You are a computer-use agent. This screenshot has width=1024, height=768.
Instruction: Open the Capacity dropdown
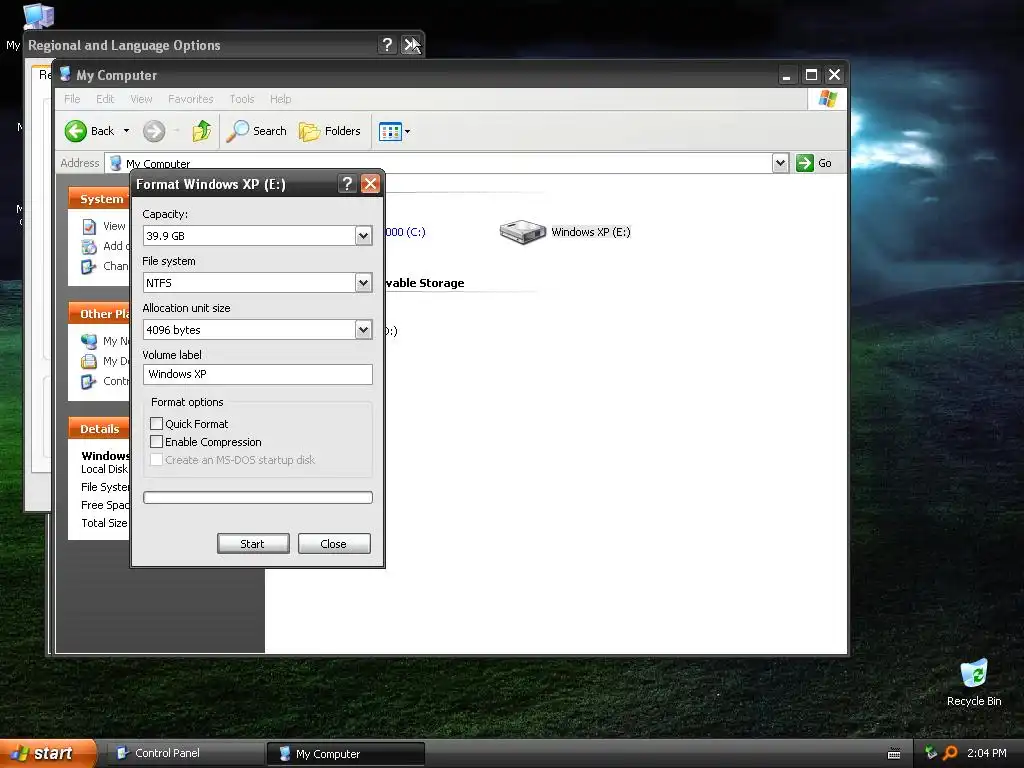point(364,236)
